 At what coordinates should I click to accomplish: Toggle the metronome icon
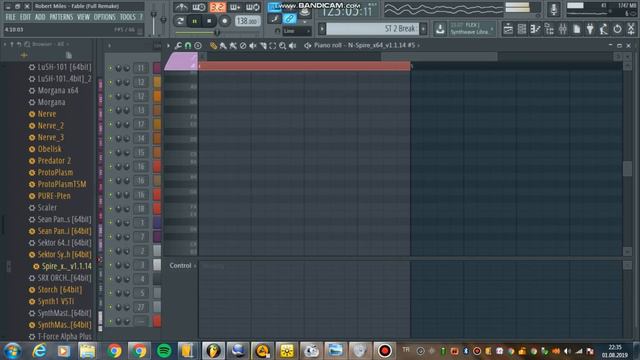click(x=181, y=7)
